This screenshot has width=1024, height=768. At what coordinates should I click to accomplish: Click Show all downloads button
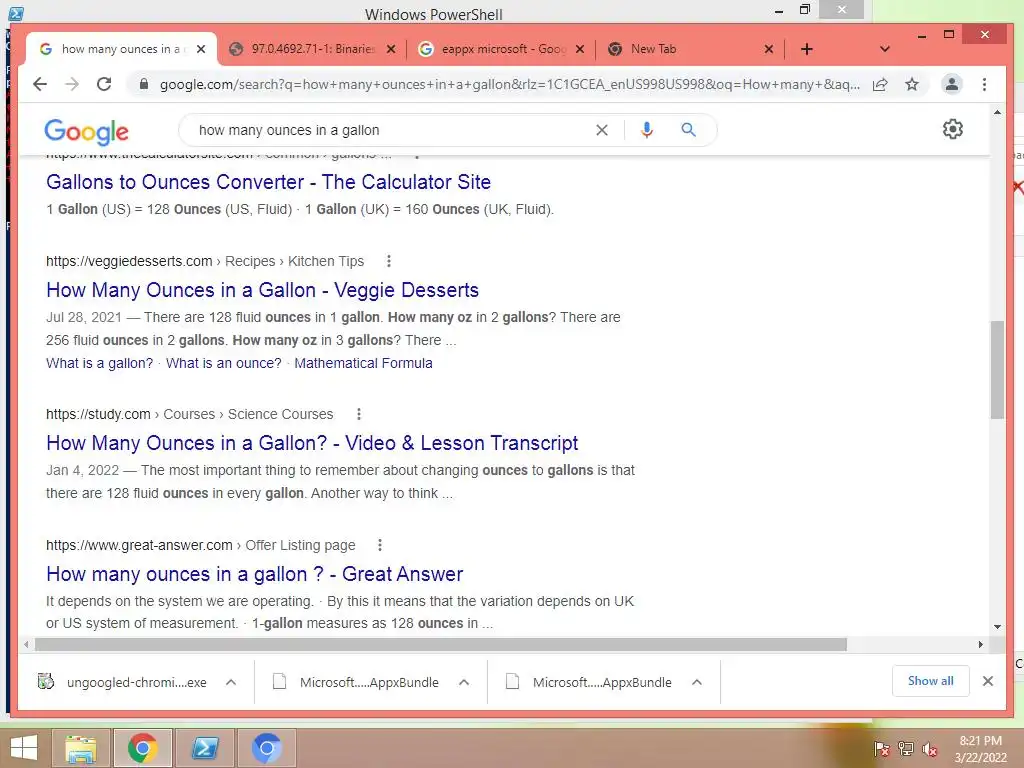pyautogui.click(x=931, y=681)
